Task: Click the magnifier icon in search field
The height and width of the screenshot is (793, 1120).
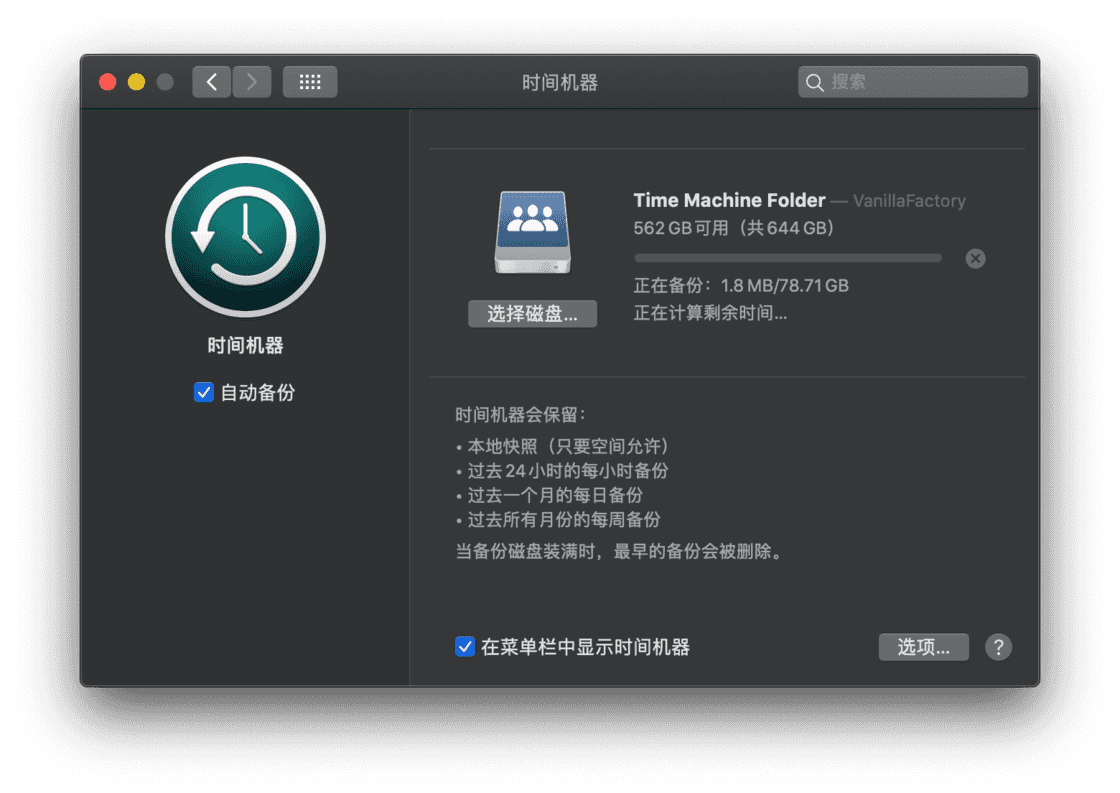Action: click(814, 83)
